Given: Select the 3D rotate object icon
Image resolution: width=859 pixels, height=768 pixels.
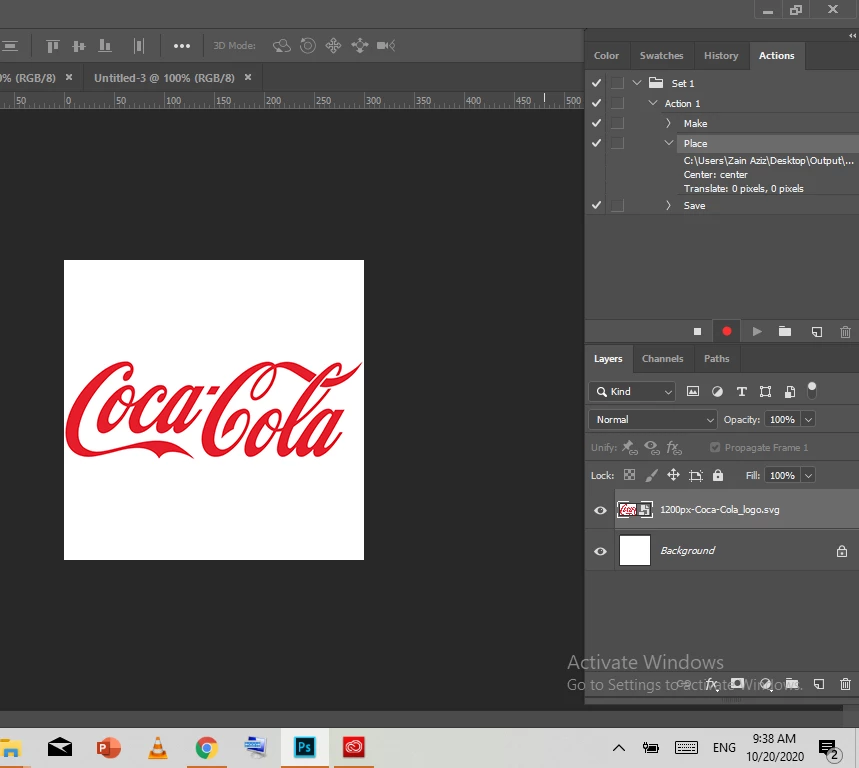Looking at the screenshot, I should (x=282, y=45).
